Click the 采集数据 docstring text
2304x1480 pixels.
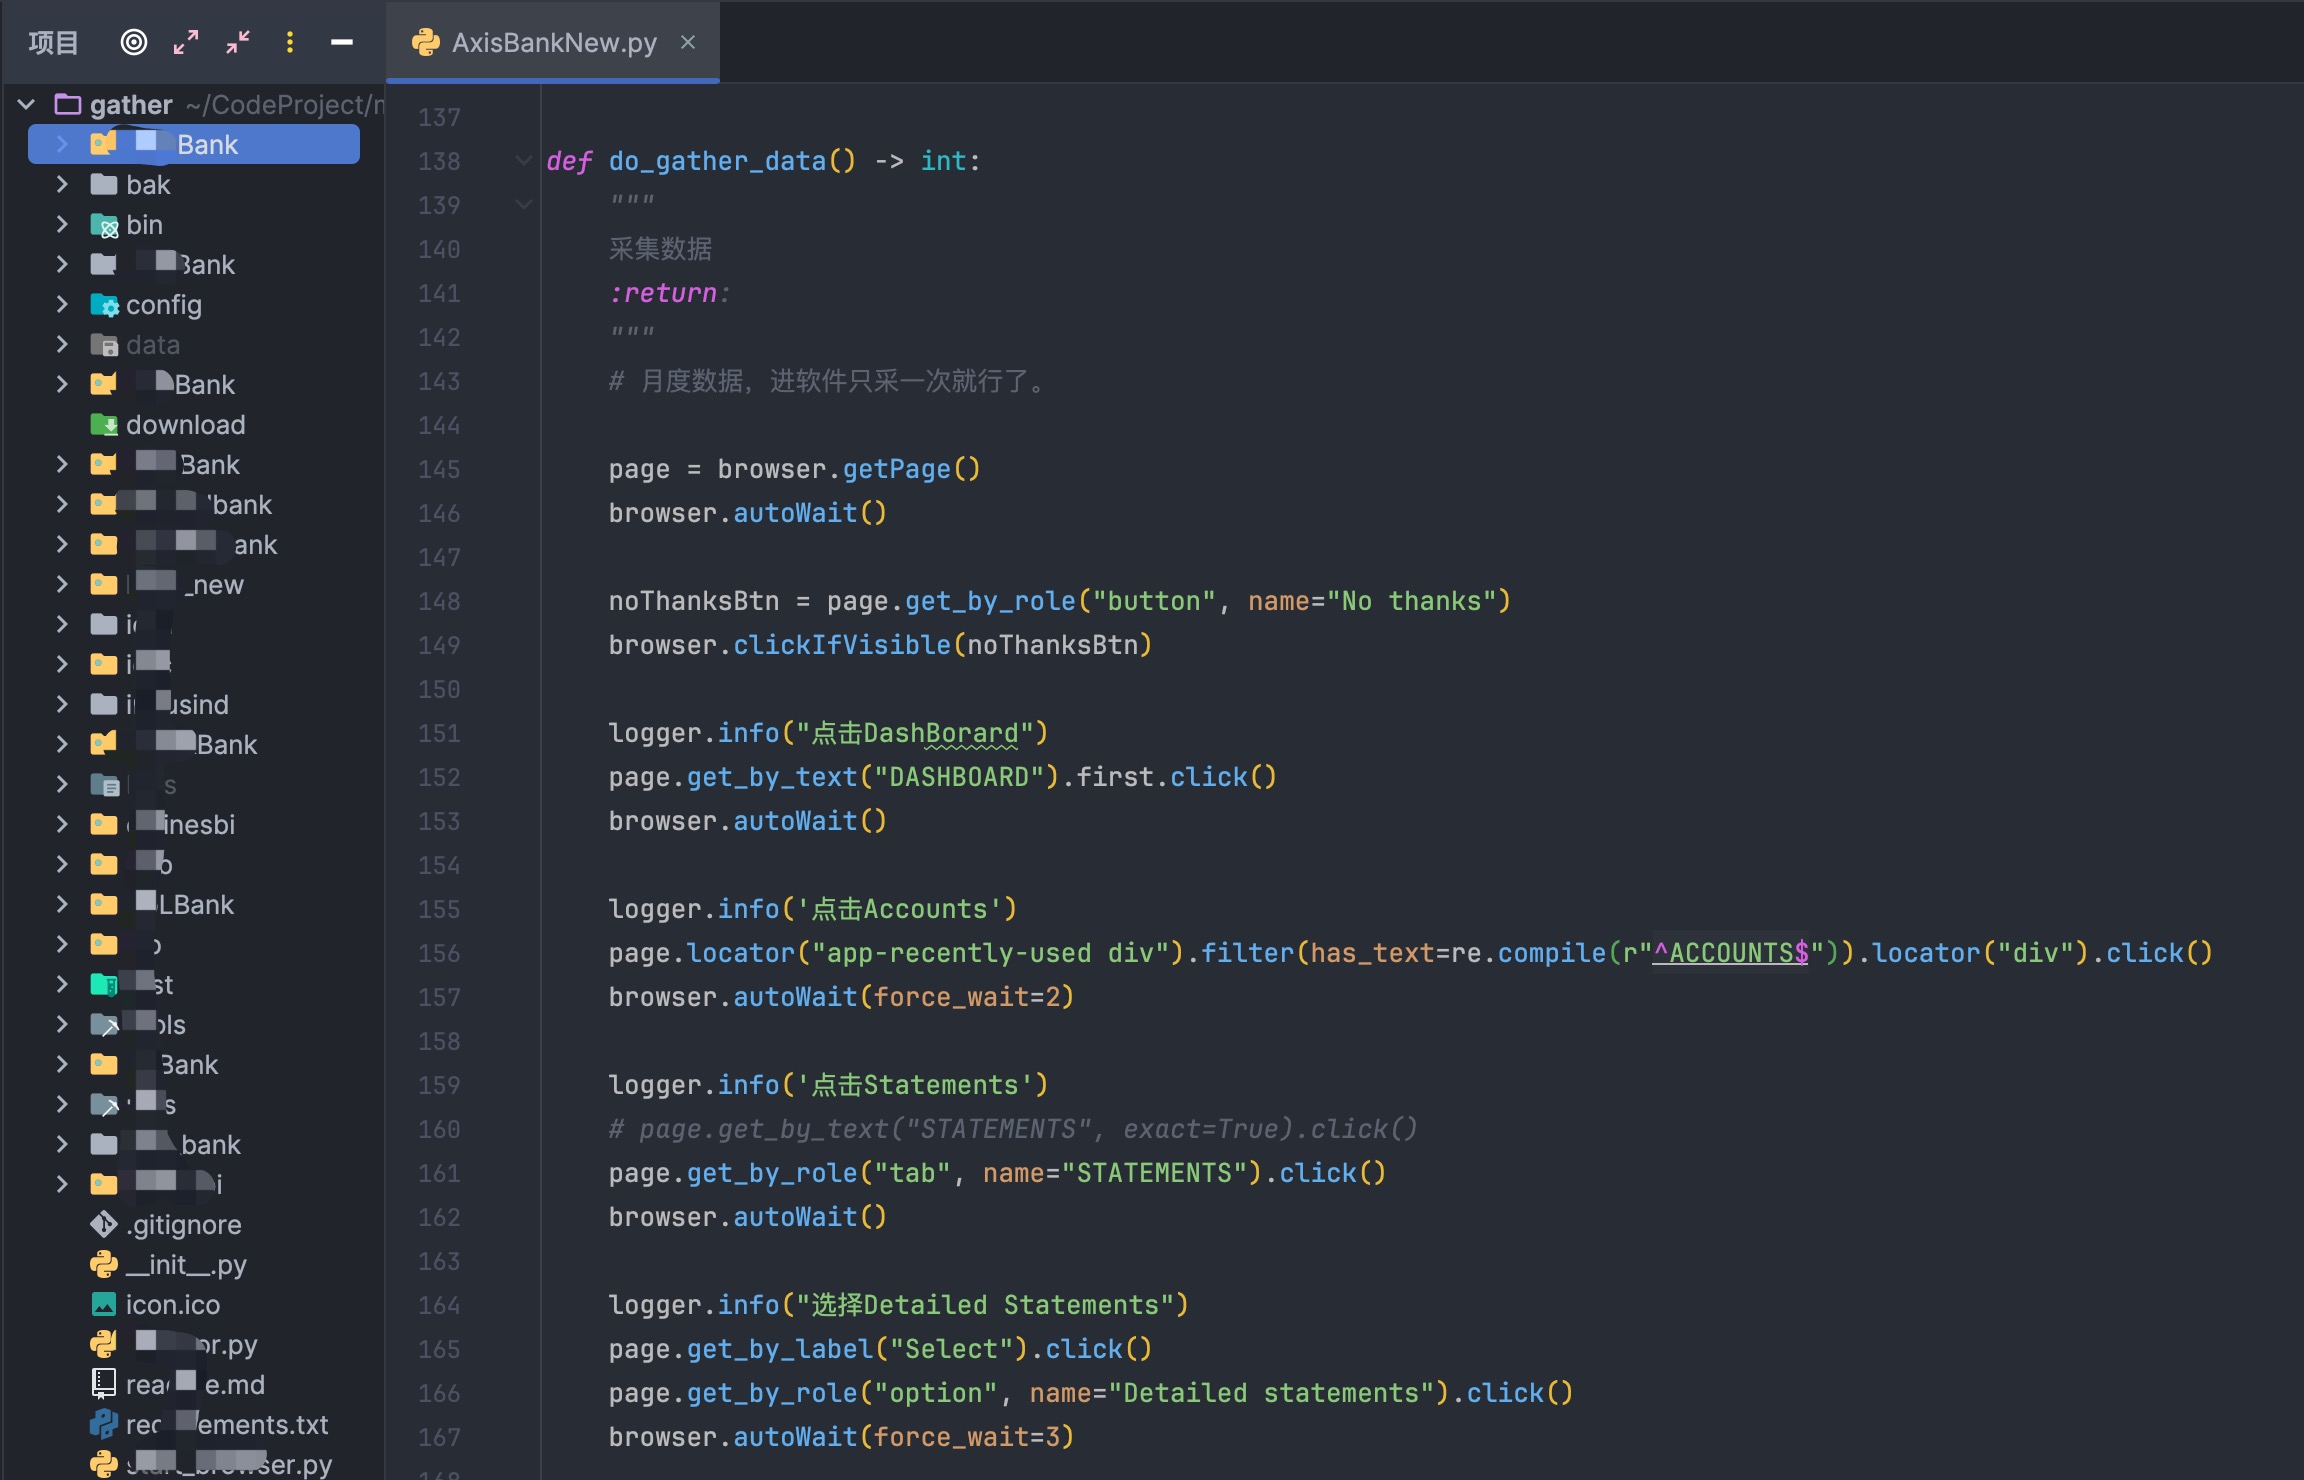pyautogui.click(x=660, y=249)
